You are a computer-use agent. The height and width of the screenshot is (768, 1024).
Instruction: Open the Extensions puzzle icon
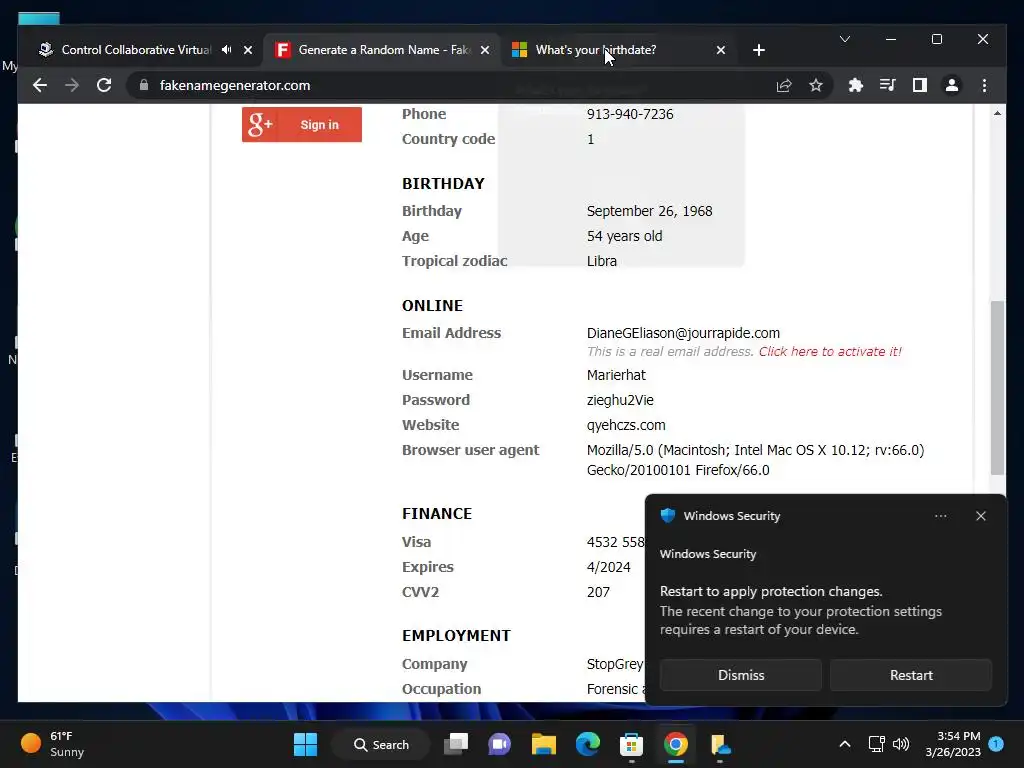[x=856, y=86]
